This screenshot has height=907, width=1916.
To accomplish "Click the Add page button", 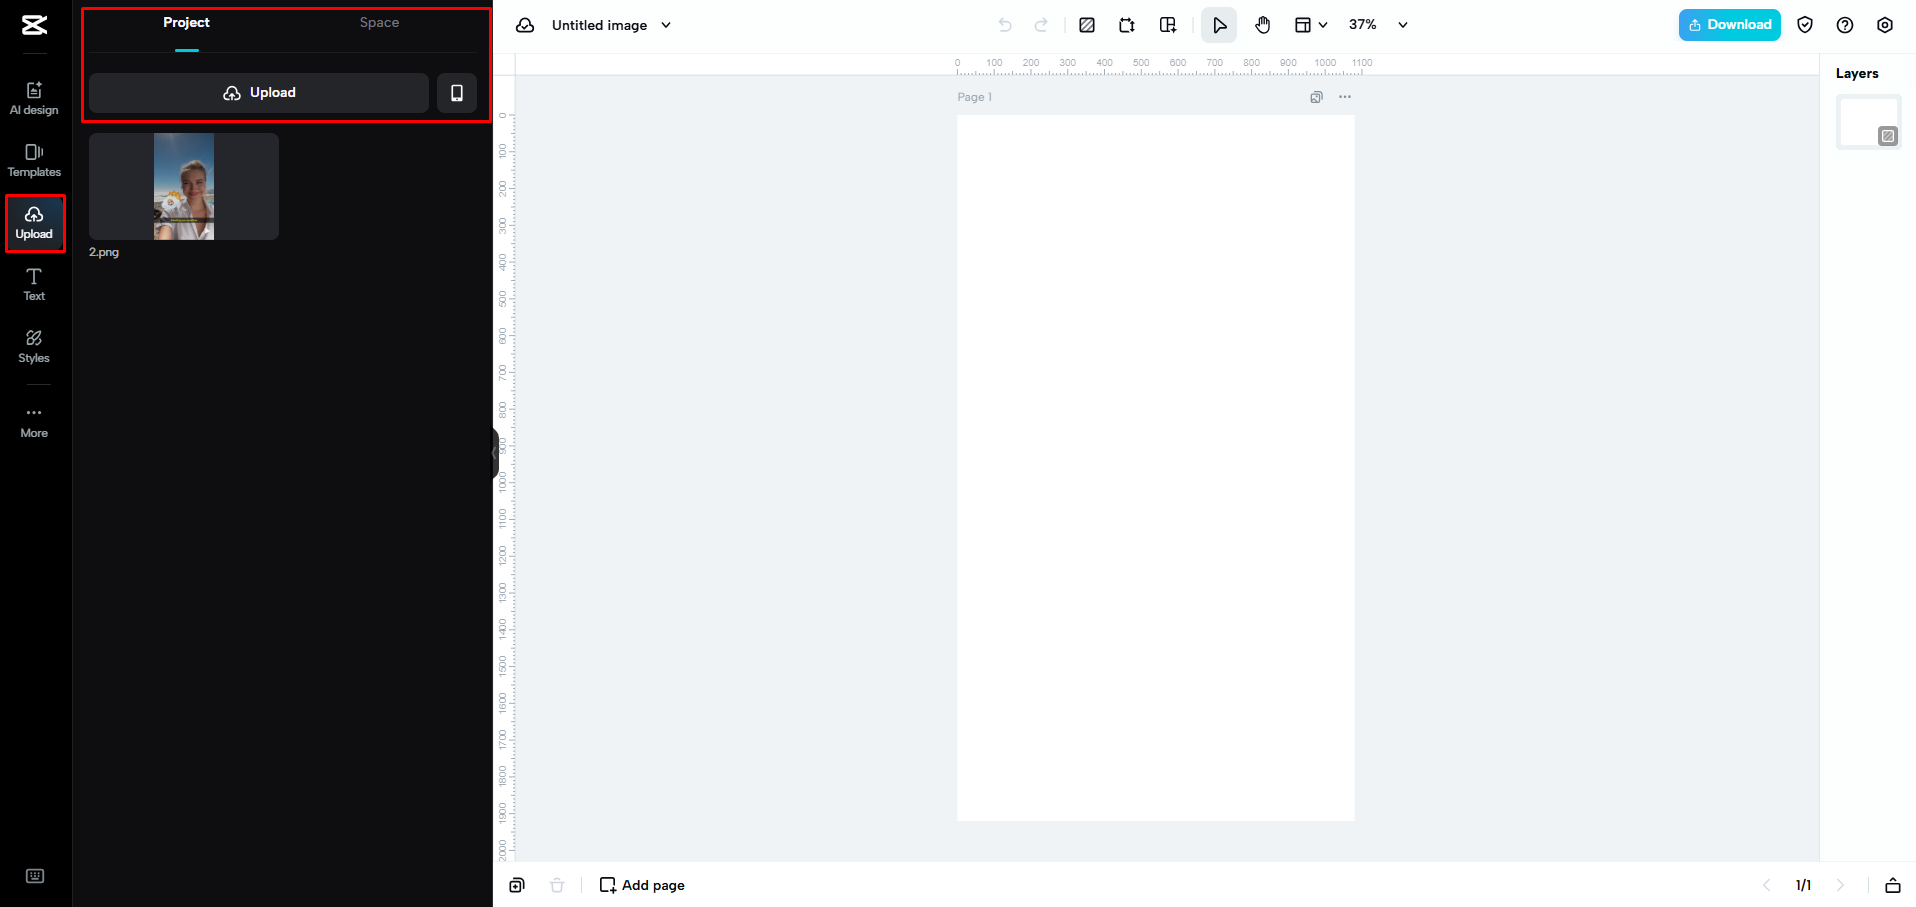I will (641, 885).
